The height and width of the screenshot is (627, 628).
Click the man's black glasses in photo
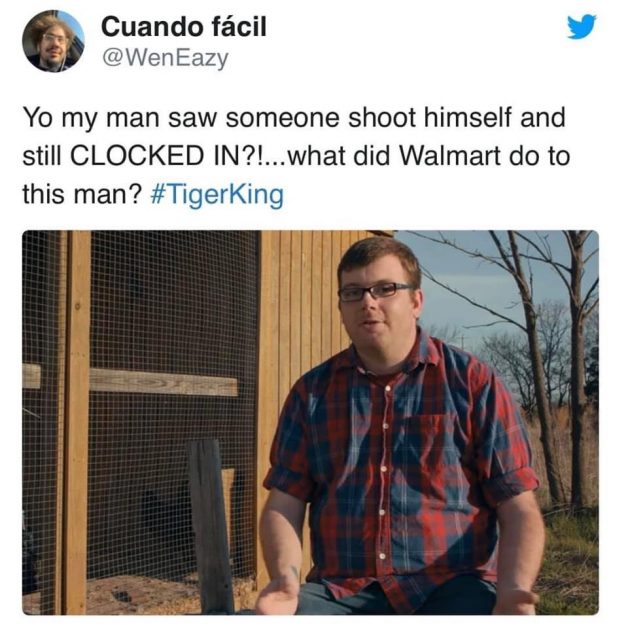coord(376,291)
